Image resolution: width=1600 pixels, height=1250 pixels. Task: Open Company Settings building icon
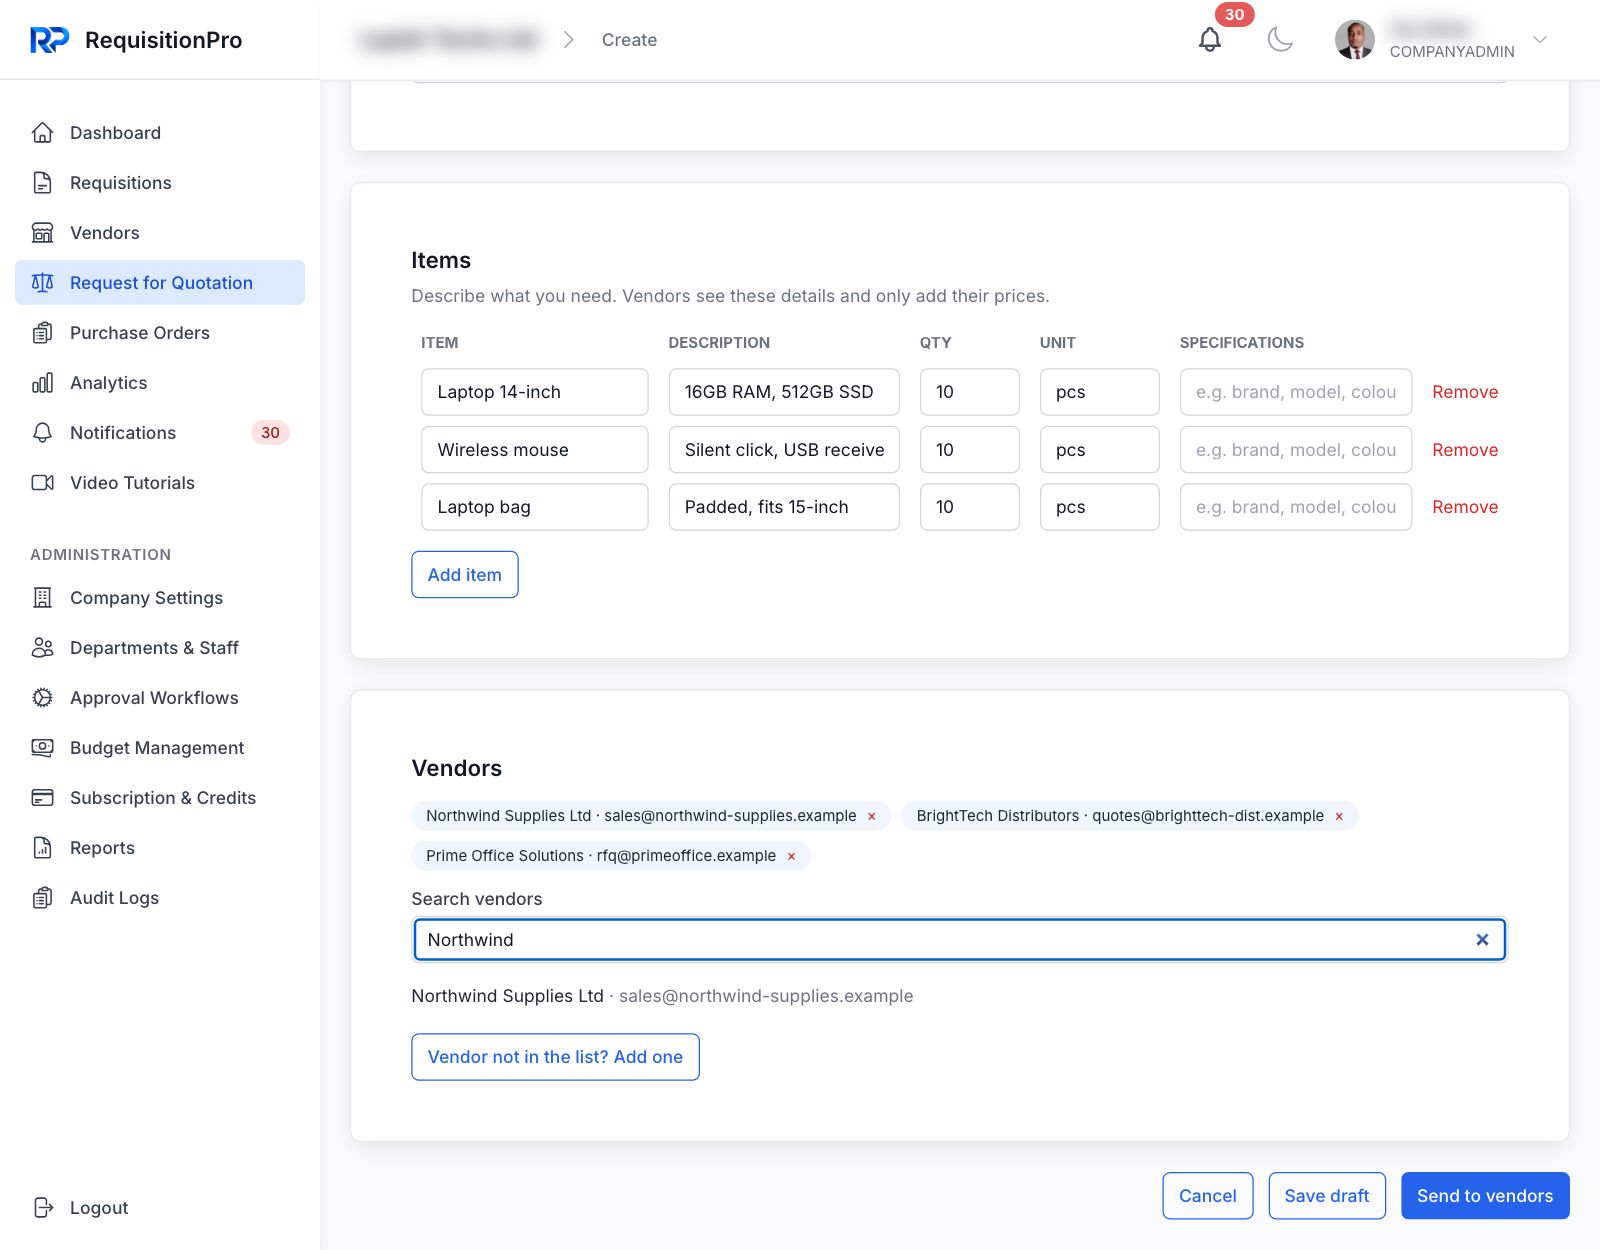(x=42, y=598)
